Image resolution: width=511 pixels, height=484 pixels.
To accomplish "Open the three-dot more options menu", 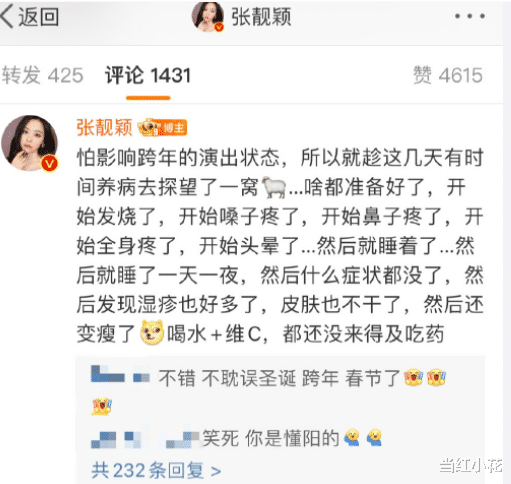I will pyautogui.click(x=470, y=16).
